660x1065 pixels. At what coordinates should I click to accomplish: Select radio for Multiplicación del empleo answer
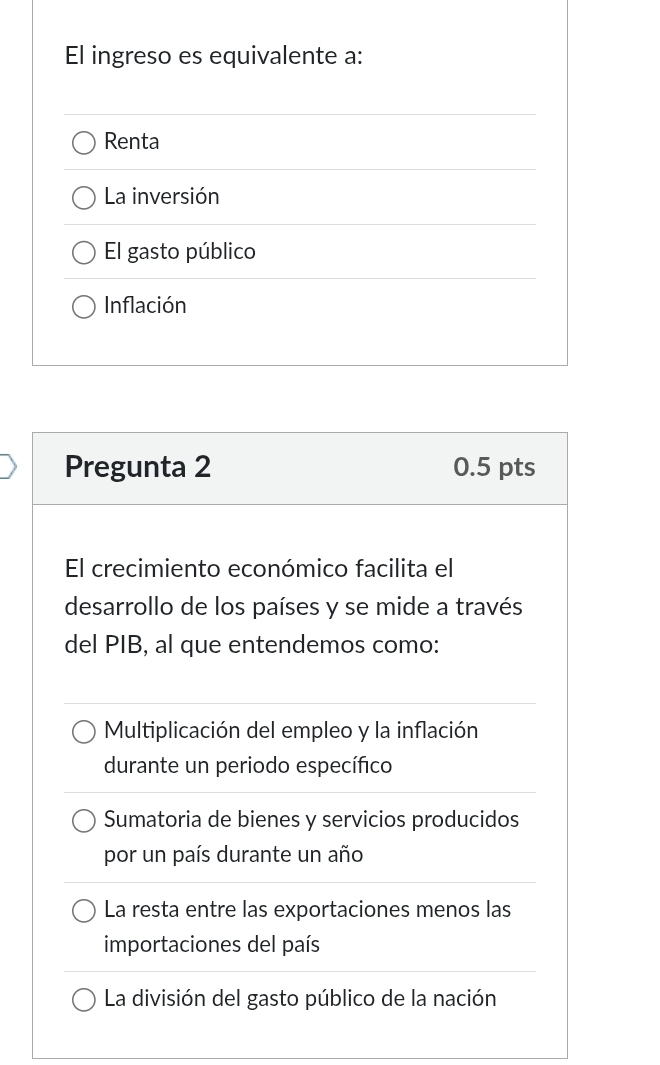coord(84,732)
